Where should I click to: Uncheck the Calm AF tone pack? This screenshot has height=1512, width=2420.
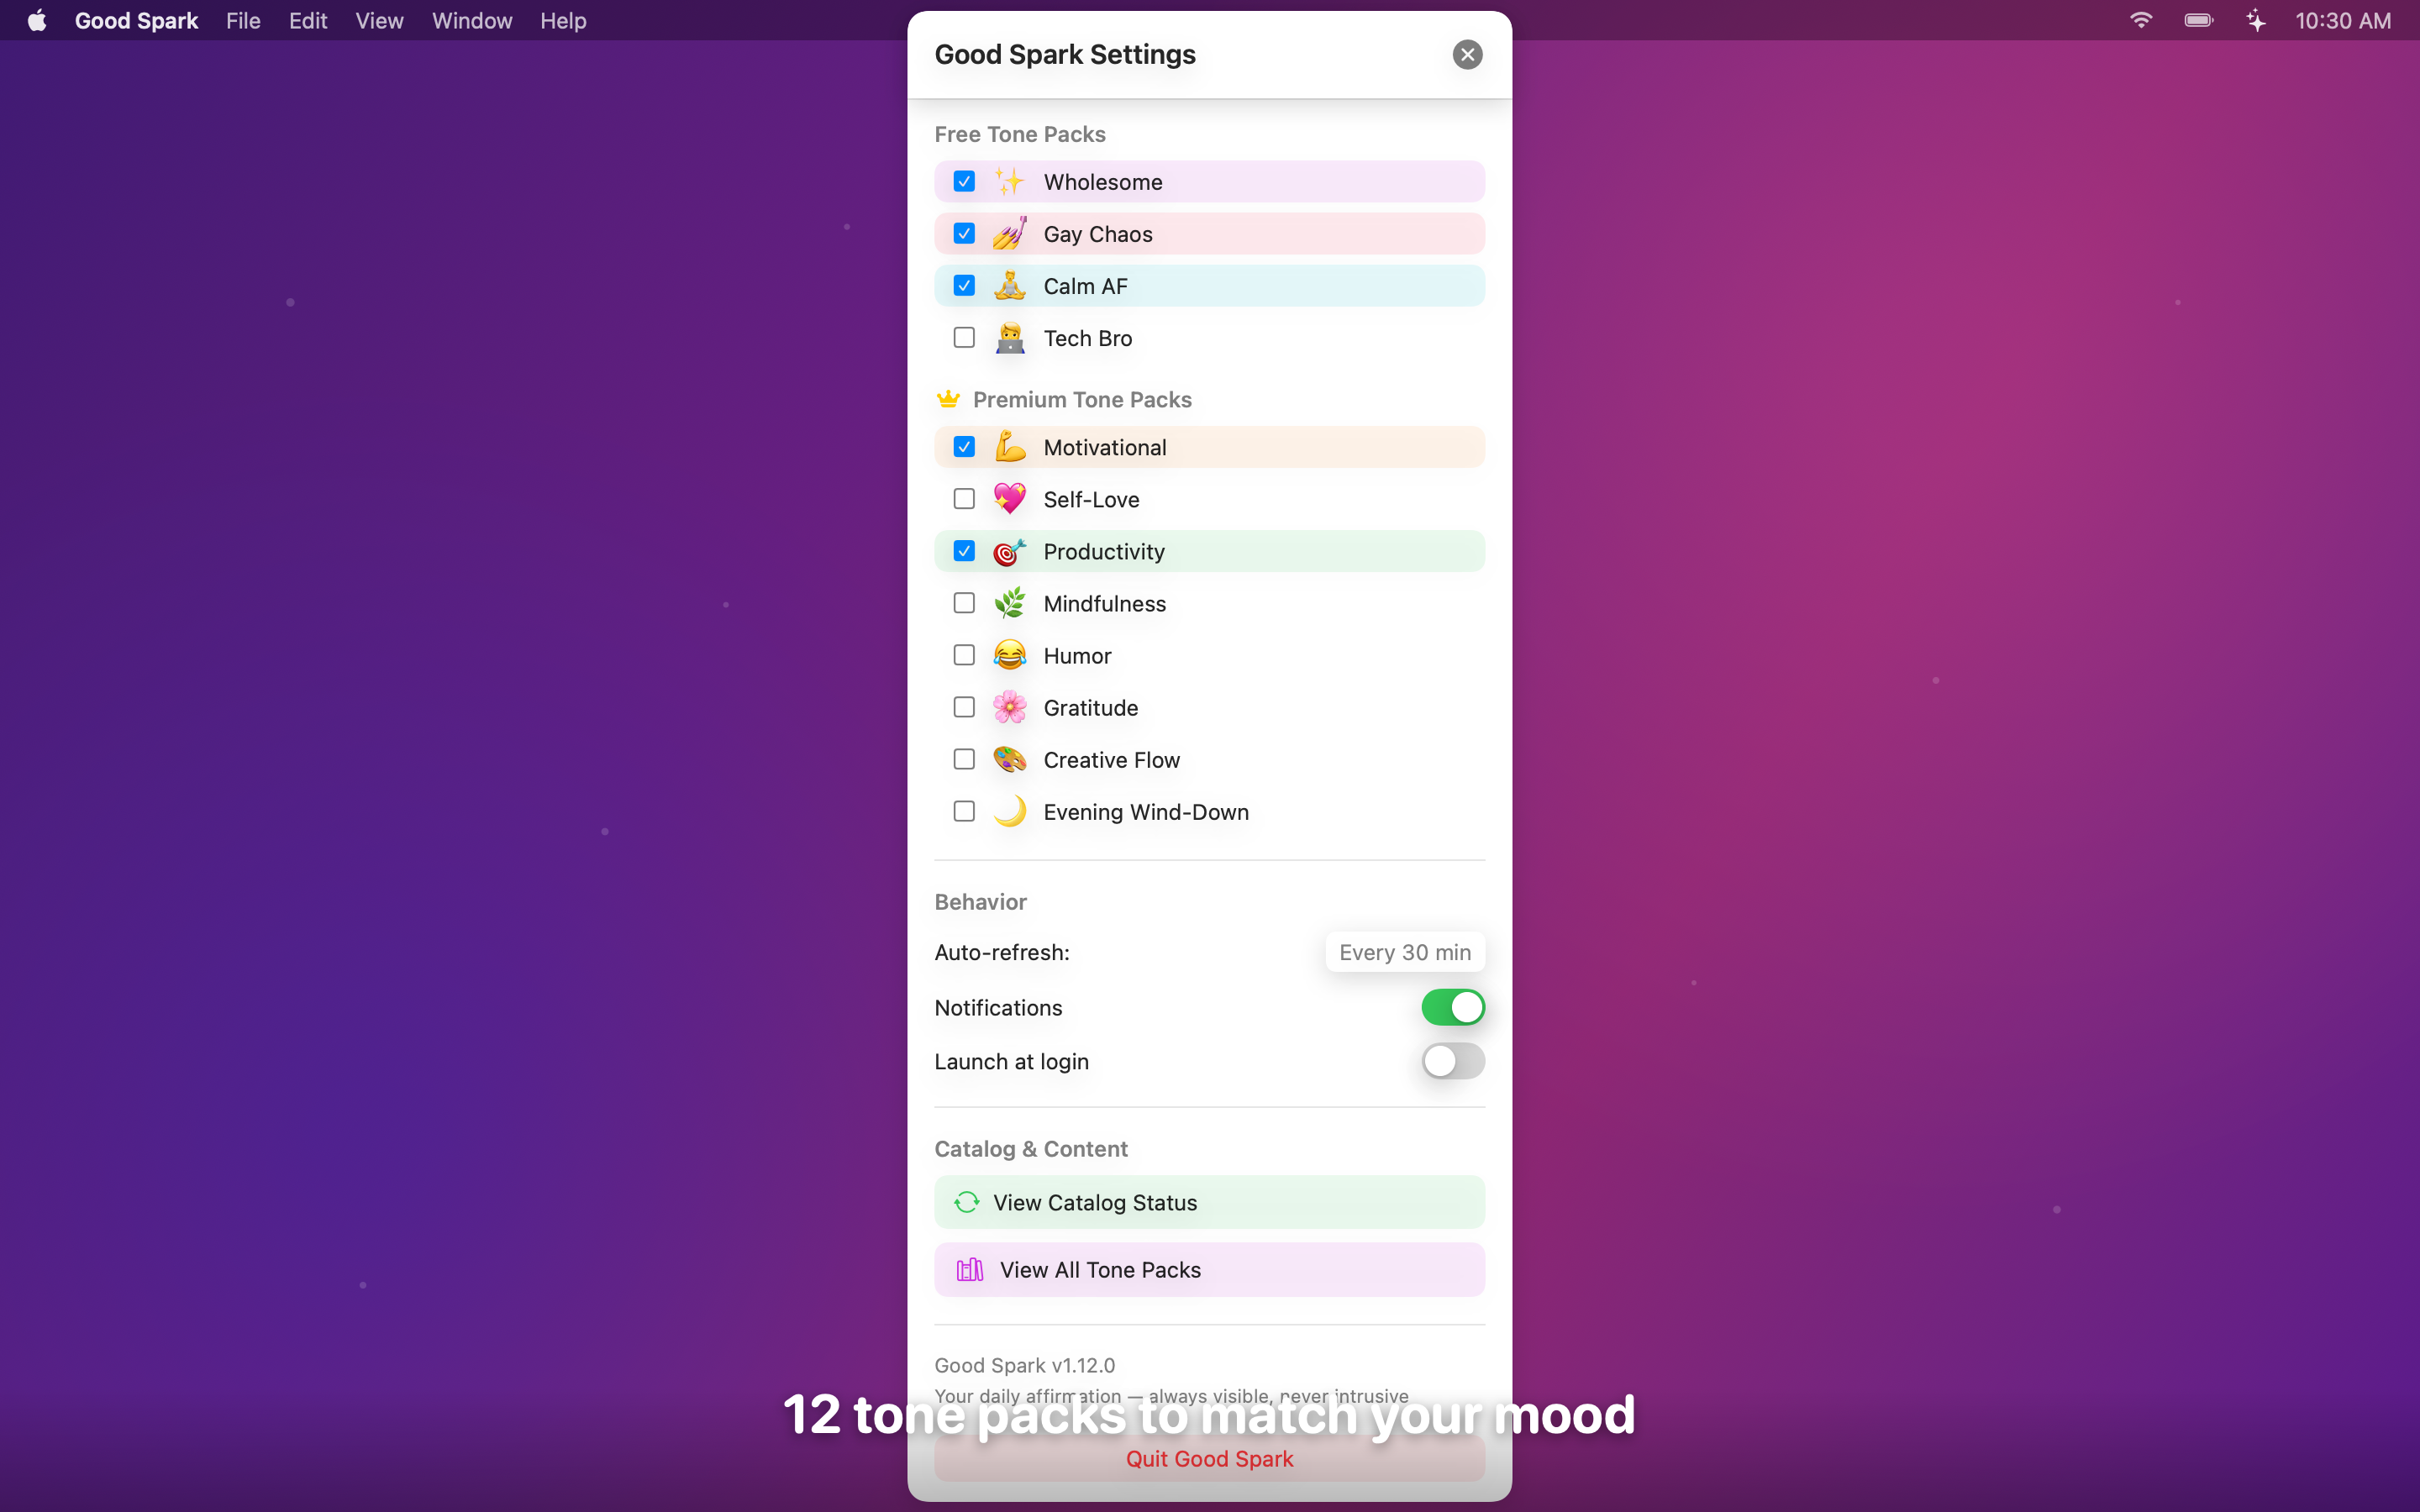[x=964, y=286]
